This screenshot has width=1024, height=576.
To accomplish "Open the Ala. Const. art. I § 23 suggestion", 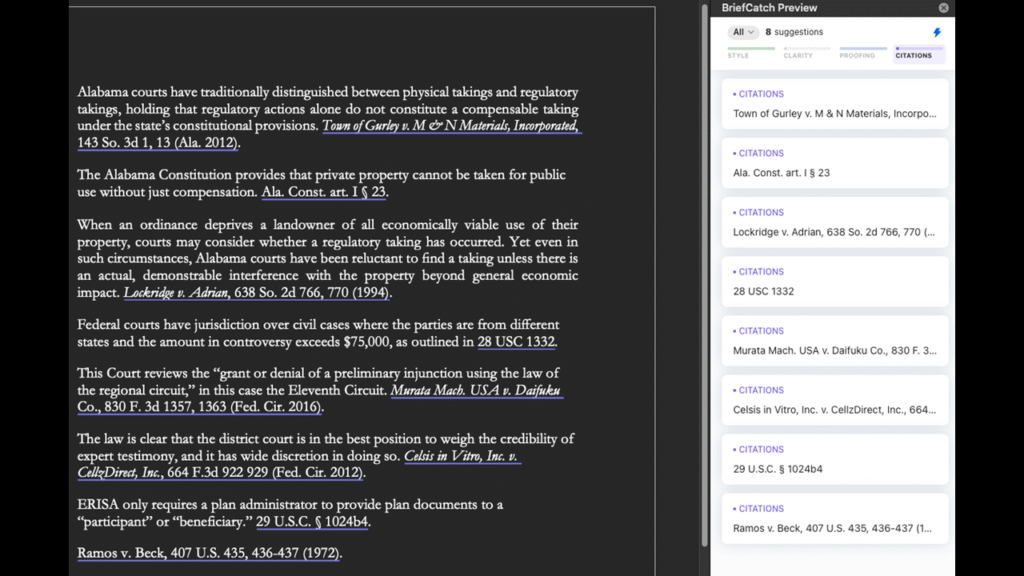I will pyautogui.click(x=834, y=163).
